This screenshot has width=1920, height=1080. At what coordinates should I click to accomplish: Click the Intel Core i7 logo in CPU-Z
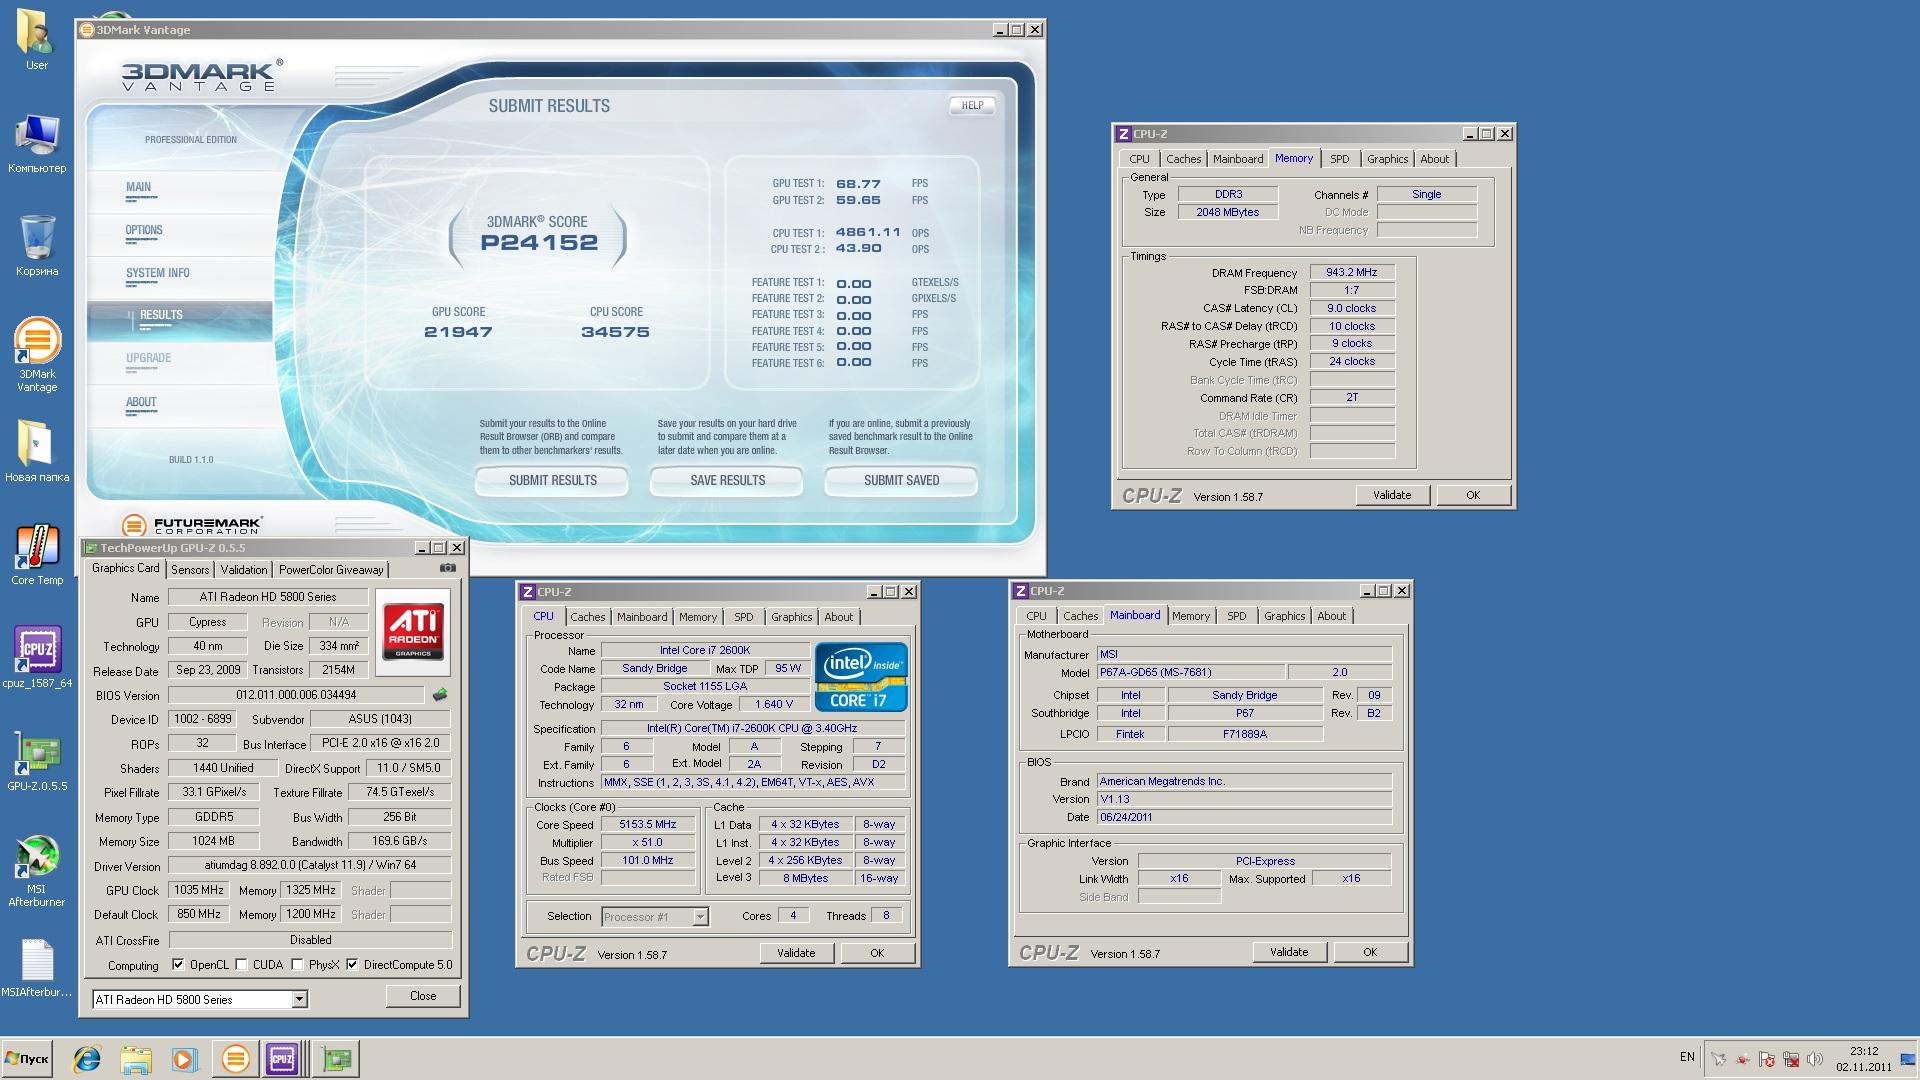pos(861,676)
